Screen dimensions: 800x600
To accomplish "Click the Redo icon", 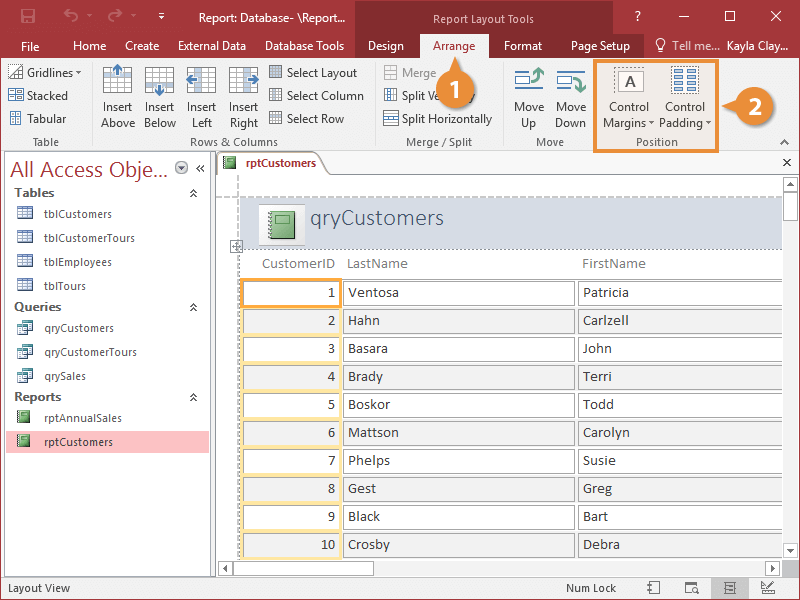I will tap(115, 16).
